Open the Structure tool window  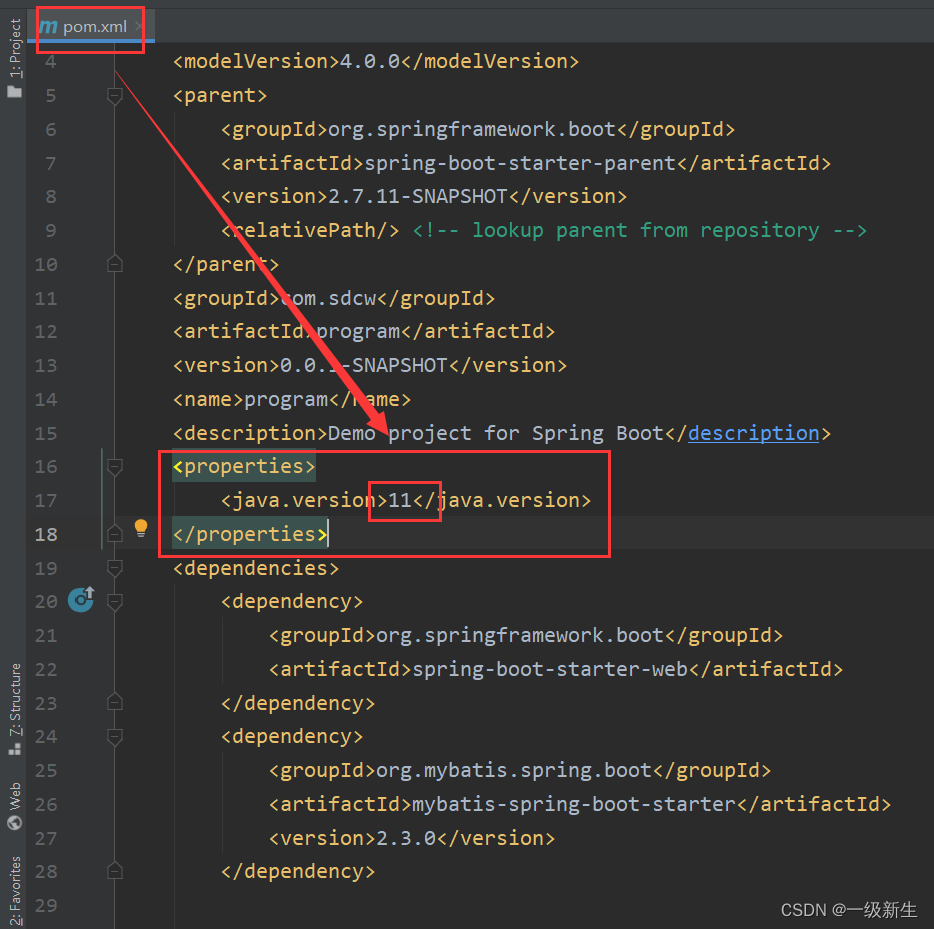[15, 709]
